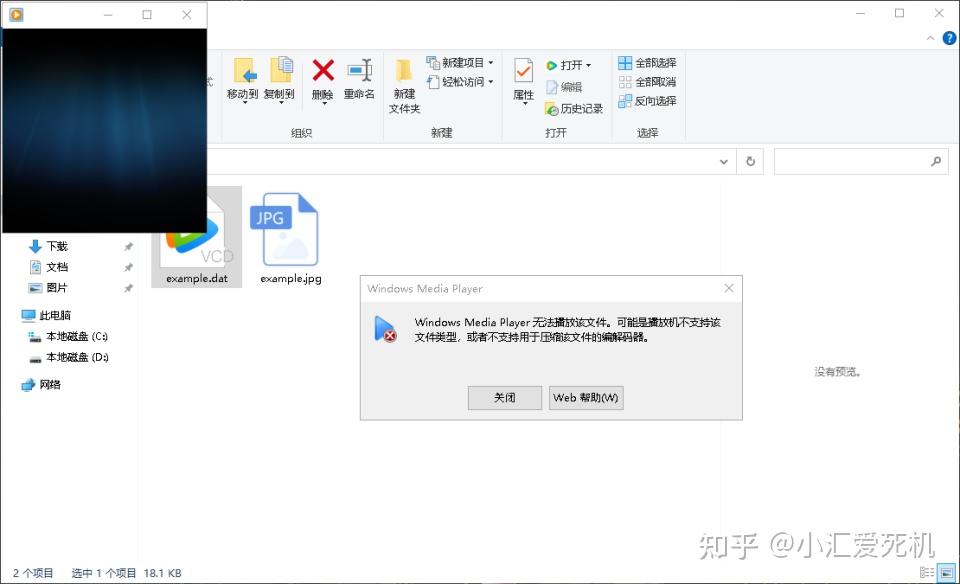This screenshot has width=960, height=584.
Task: Expand the address bar history dropdown
Action: click(x=723, y=161)
